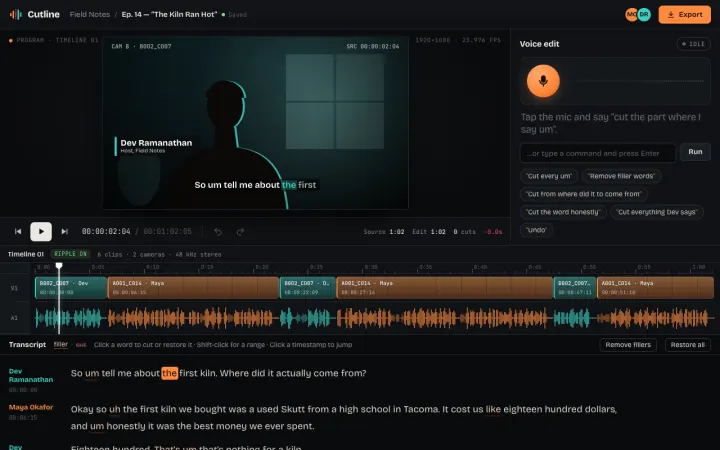Select "Cut from where did it come from" chip
Viewport: 720px width, 450px height.
tap(584, 194)
